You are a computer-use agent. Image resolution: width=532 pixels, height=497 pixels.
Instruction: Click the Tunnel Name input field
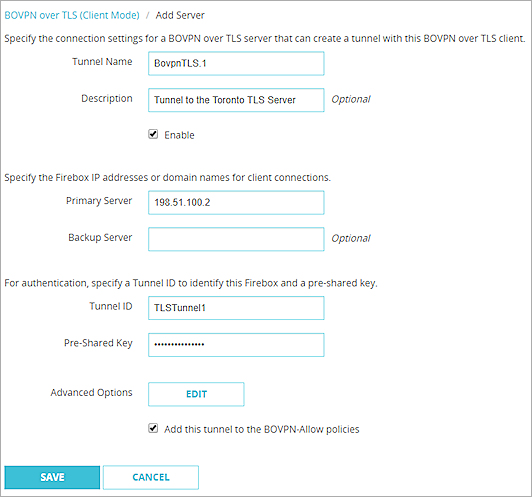(x=236, y=63)
